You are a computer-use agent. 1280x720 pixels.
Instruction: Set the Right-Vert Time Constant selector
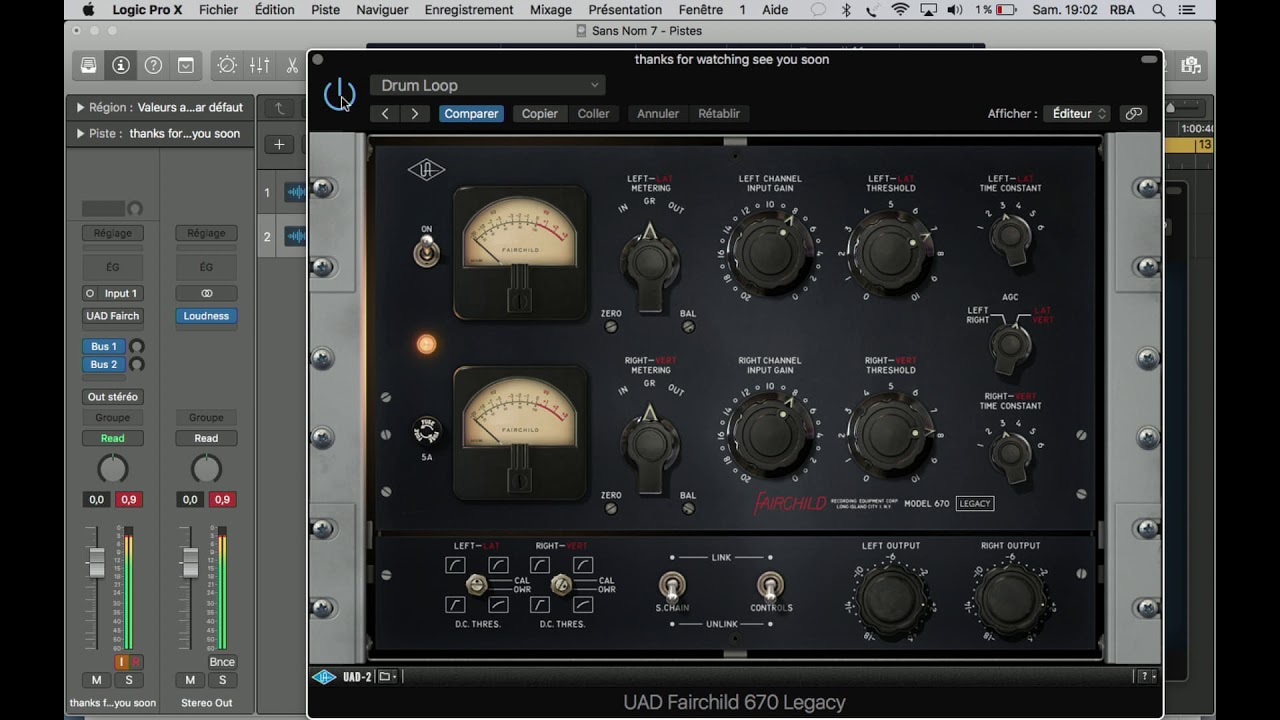pyautogui.click(x=1009, y=453)
